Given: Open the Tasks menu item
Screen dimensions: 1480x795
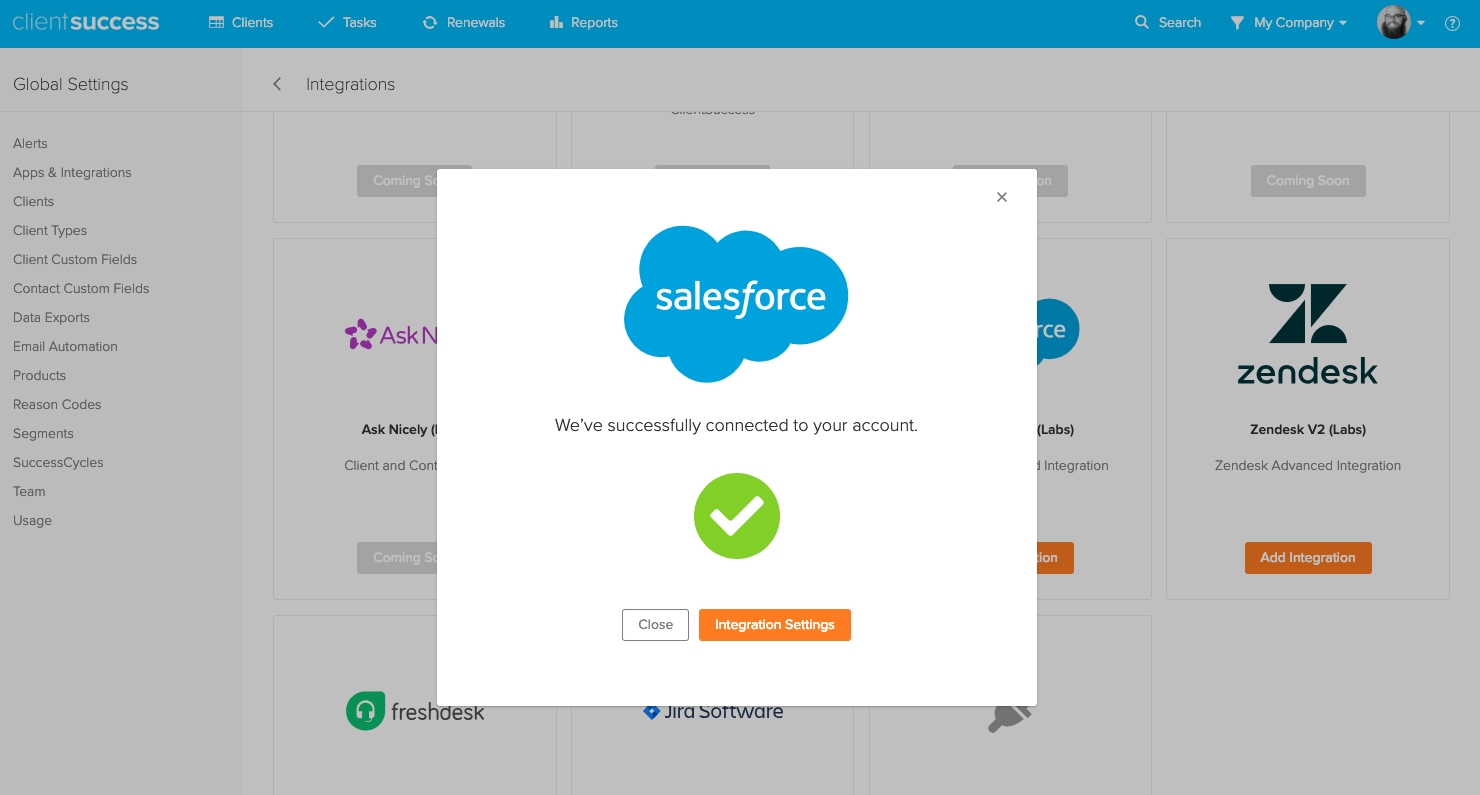Looking at the screenshot, I should tap(347, 22).
